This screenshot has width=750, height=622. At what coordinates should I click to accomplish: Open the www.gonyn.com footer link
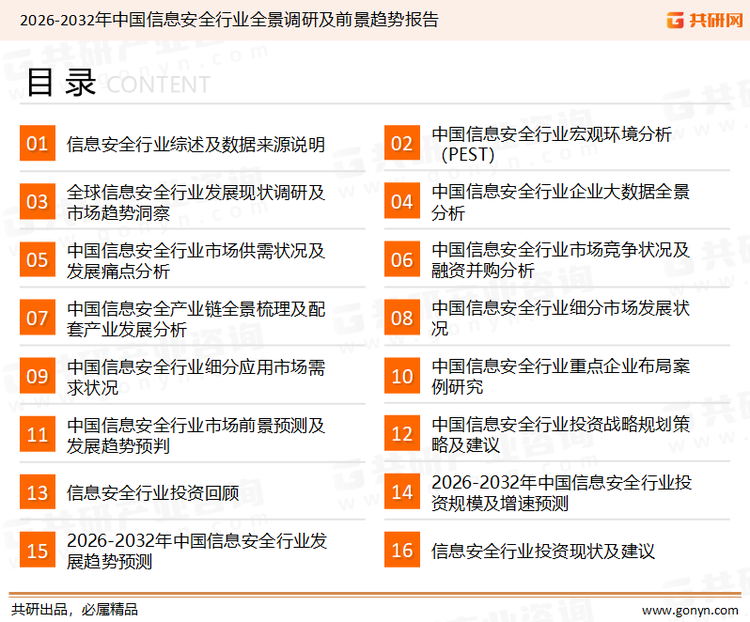[x=690, y=611]
